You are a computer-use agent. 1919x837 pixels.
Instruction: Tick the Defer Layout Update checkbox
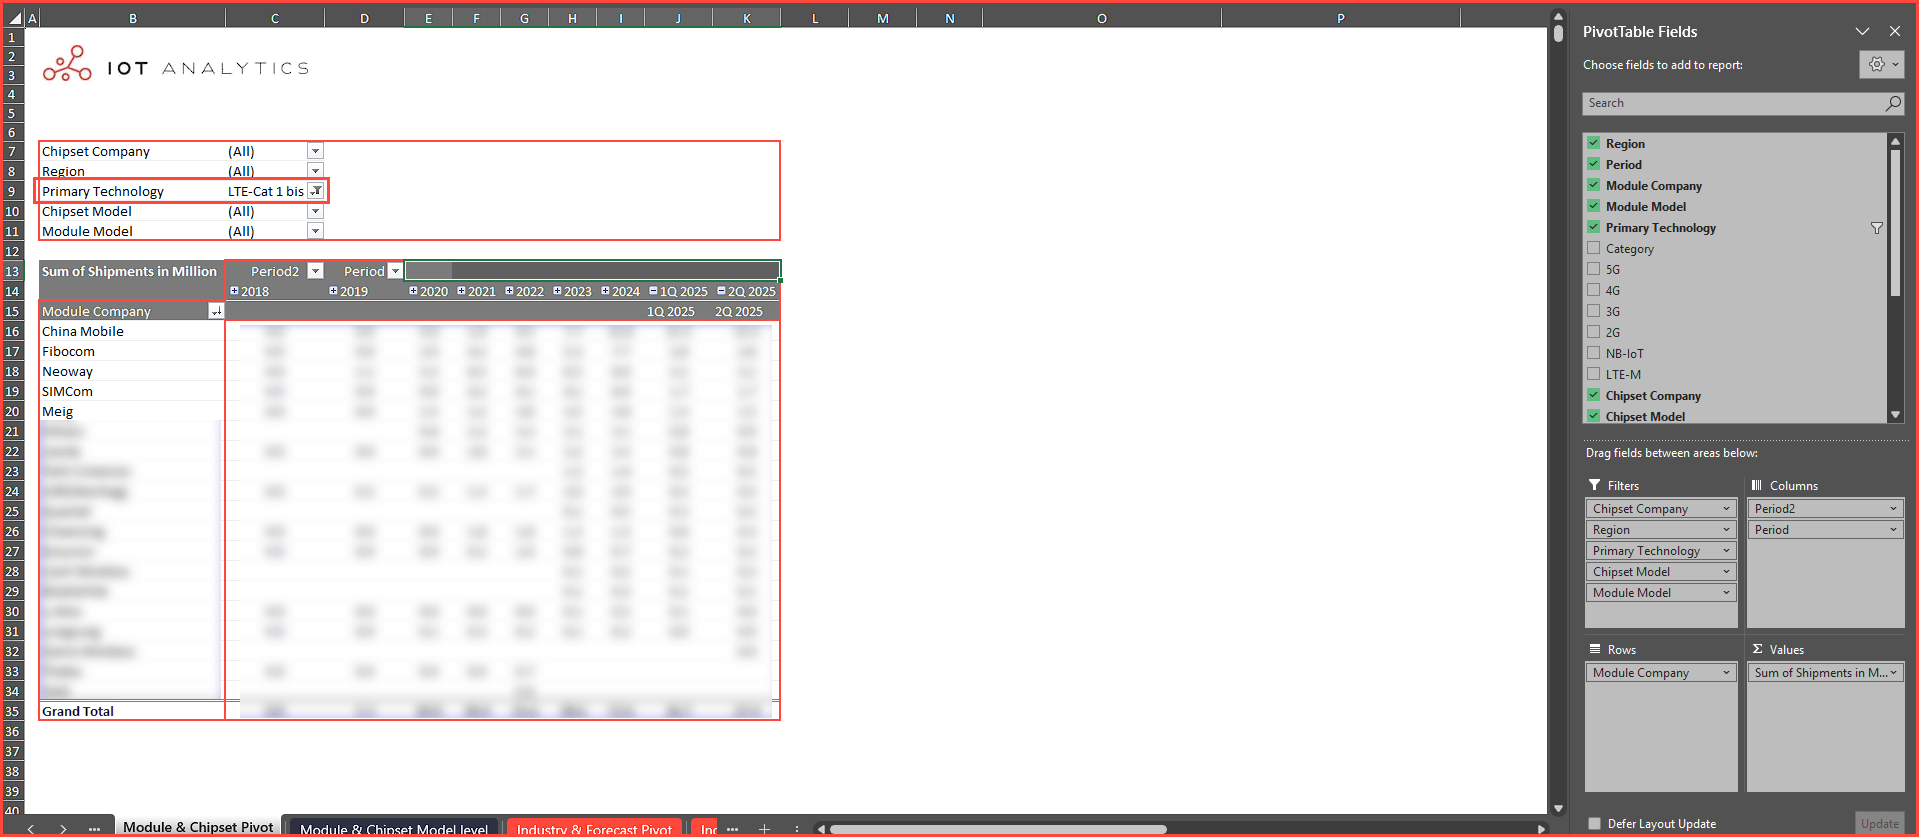pos(1594,824)
